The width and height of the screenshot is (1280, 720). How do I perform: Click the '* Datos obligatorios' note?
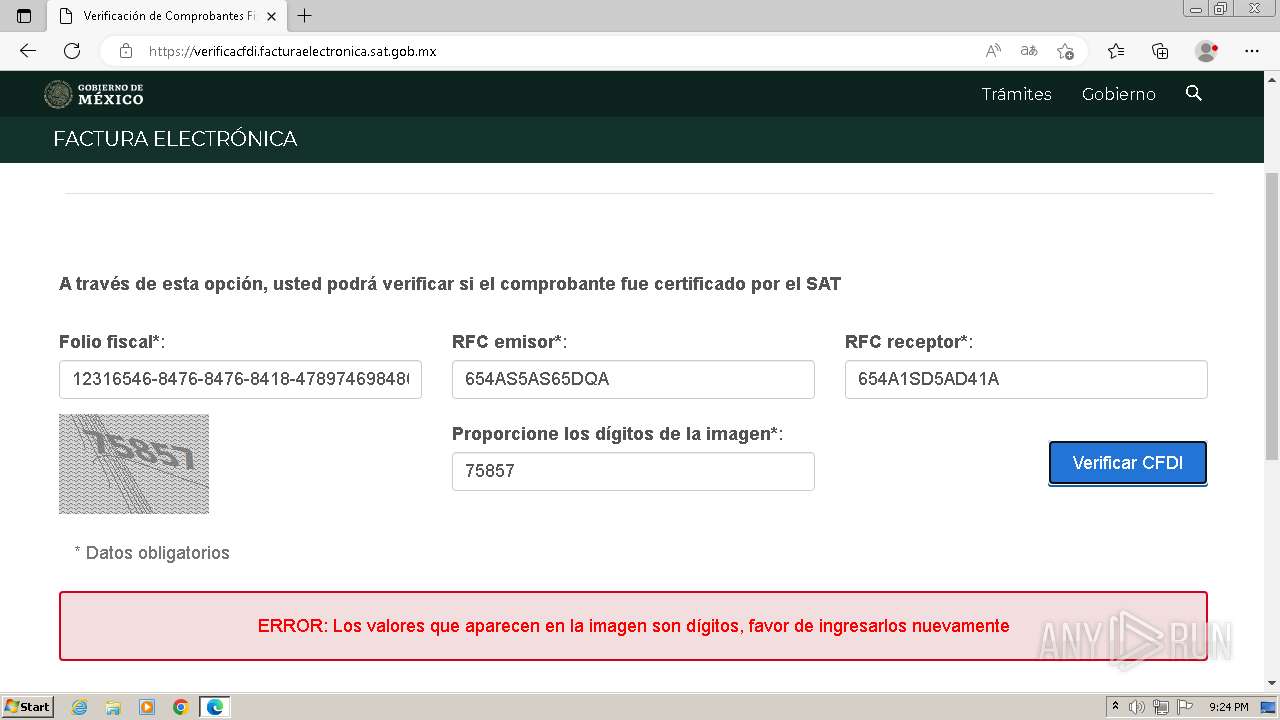click(152, 553)
